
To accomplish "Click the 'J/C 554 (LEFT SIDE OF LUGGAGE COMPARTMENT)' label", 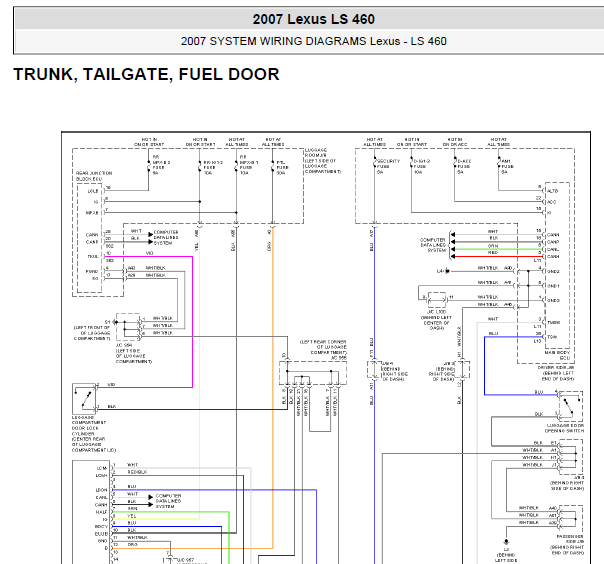I will coord(134,353).
